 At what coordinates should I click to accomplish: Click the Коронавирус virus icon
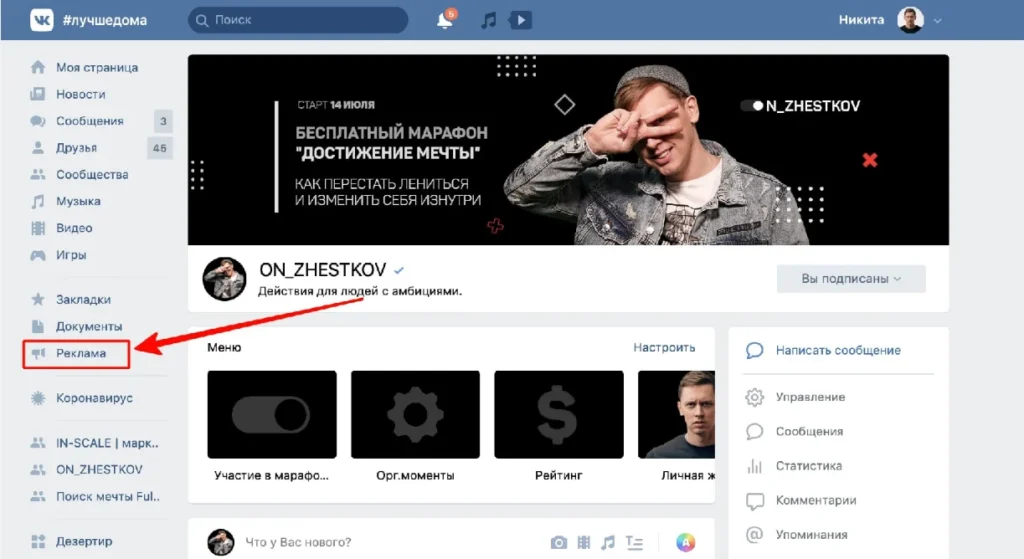38,398
